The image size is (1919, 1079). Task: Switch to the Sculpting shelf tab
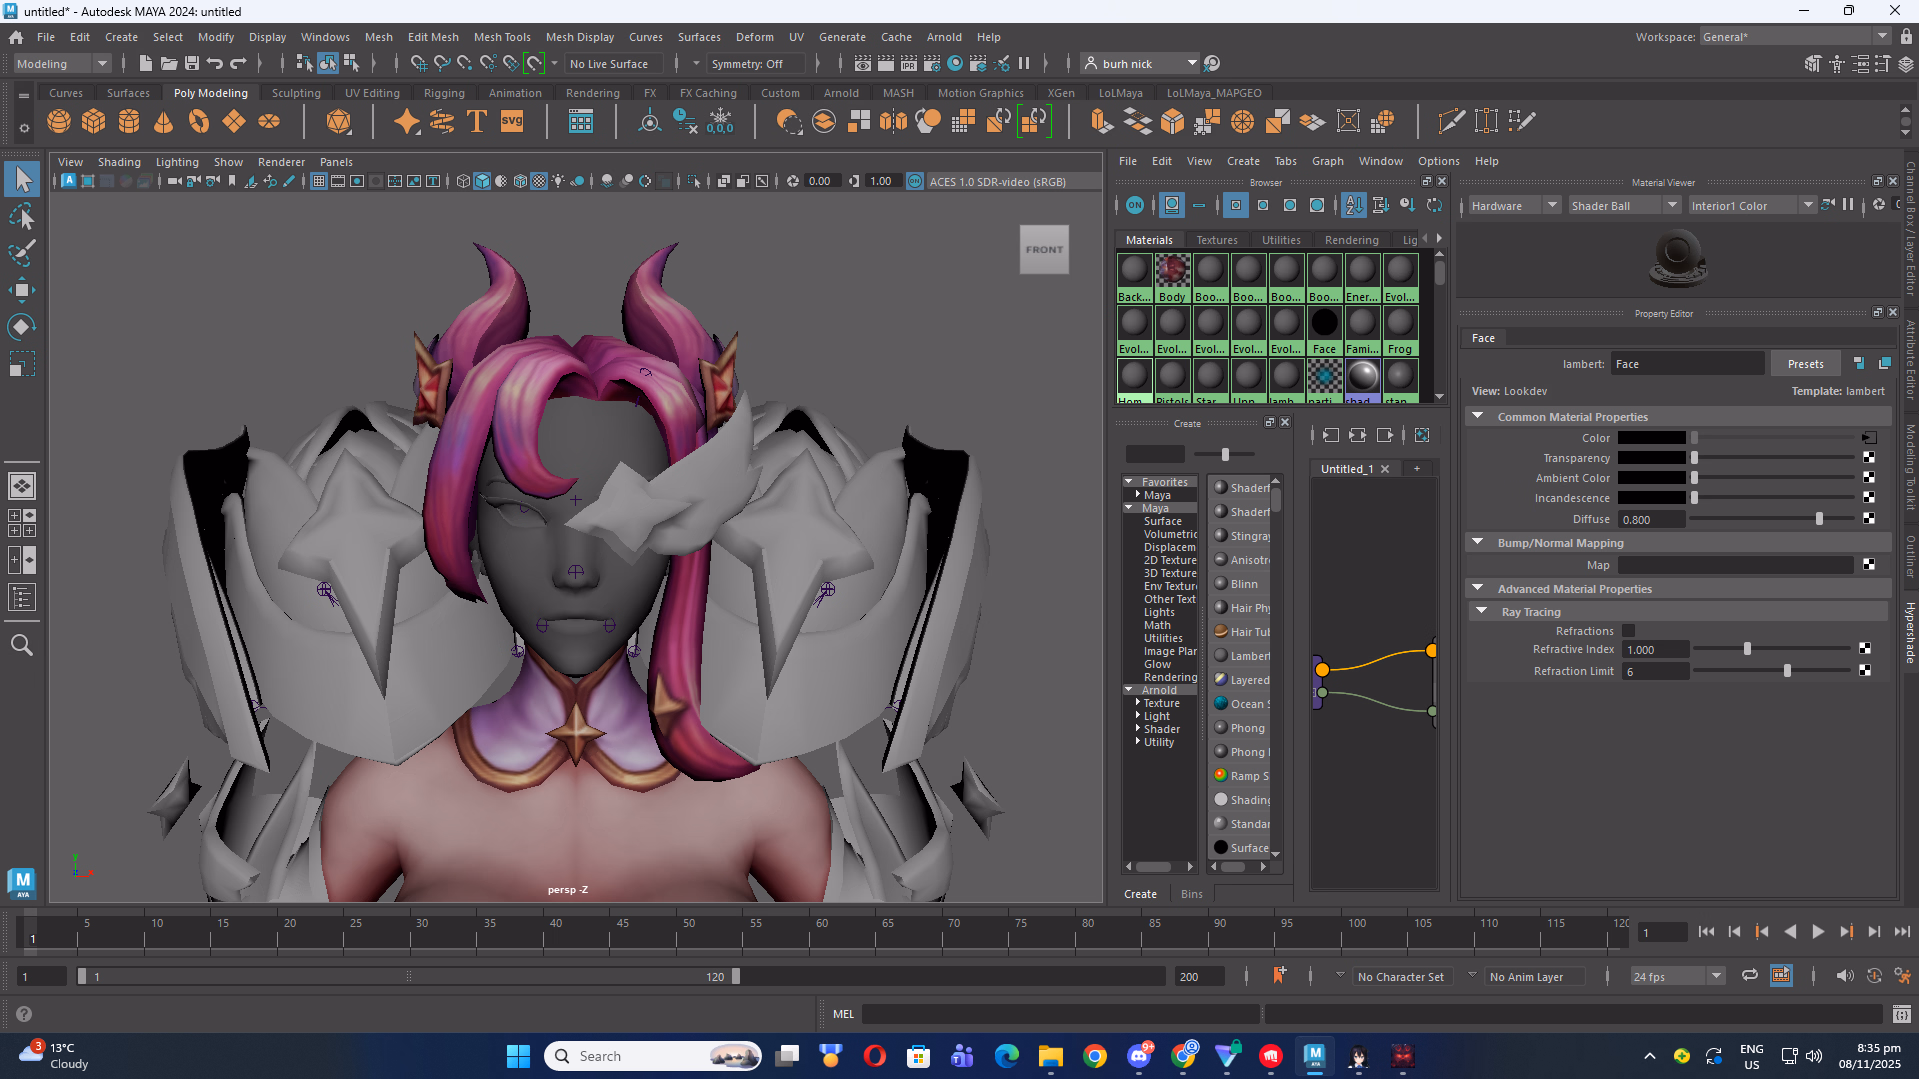point(296,93)
